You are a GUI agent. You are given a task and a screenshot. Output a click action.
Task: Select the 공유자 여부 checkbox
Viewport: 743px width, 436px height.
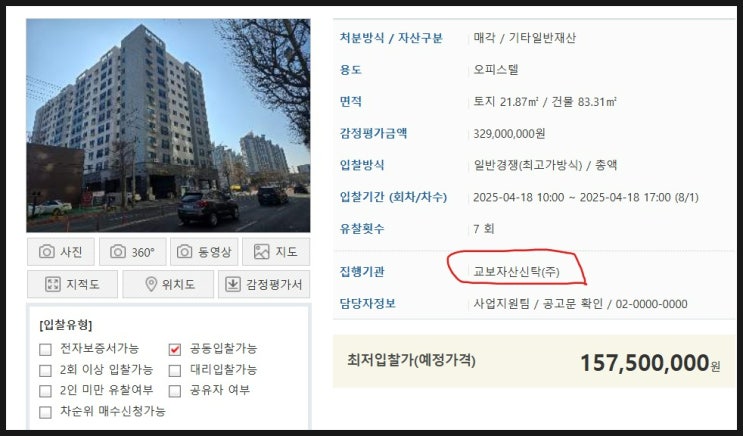point(175,391)
